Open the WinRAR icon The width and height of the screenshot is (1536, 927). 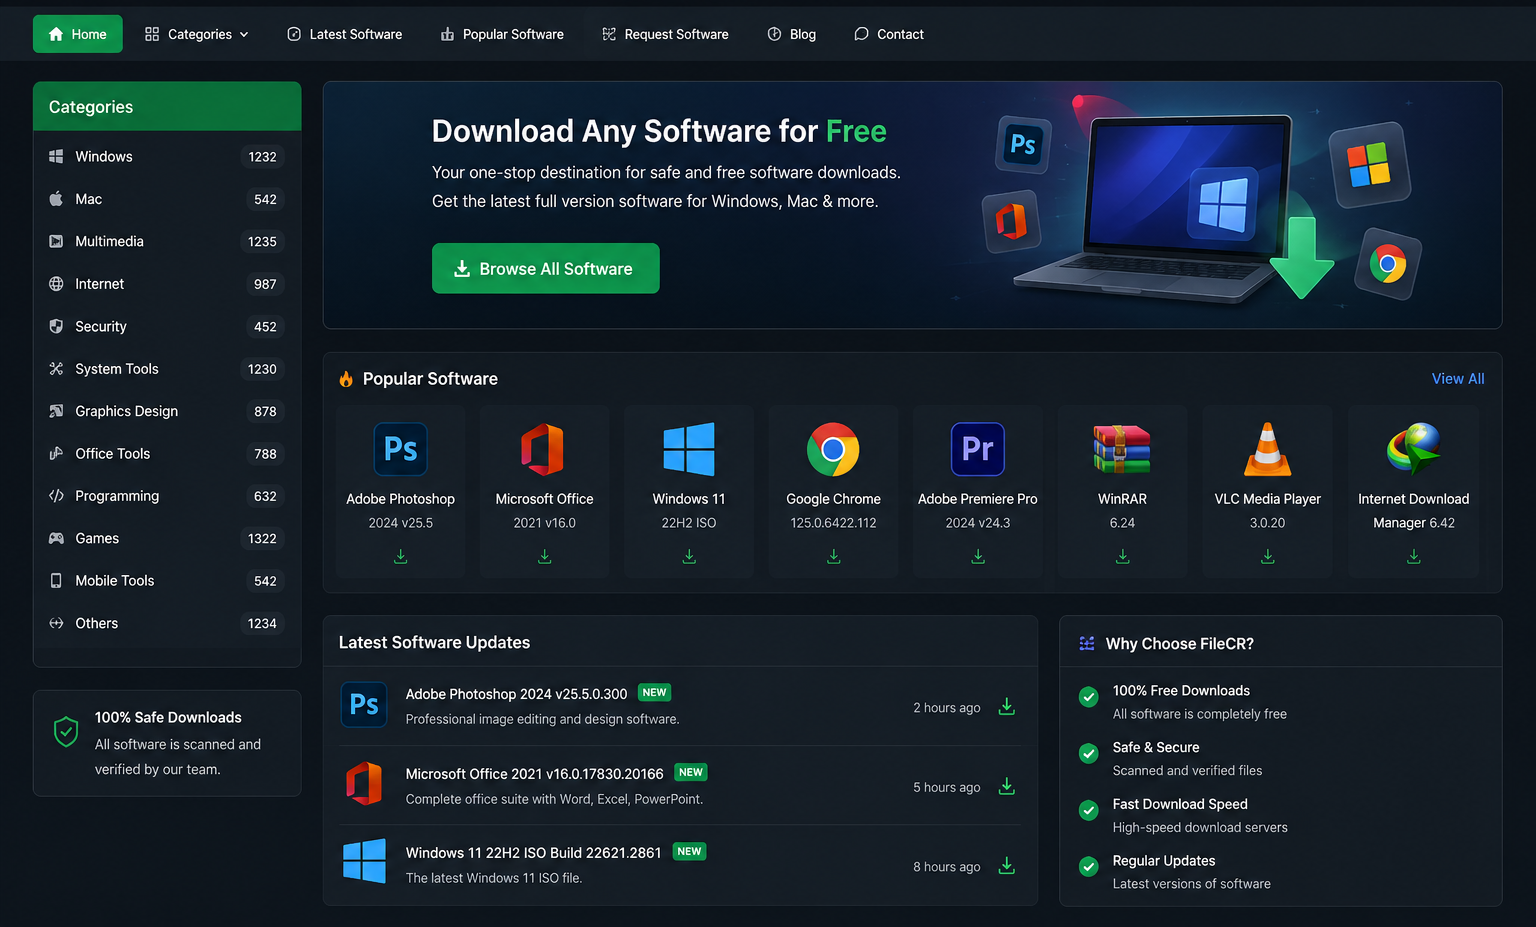pyautogui.click(x=1122, y=449)
